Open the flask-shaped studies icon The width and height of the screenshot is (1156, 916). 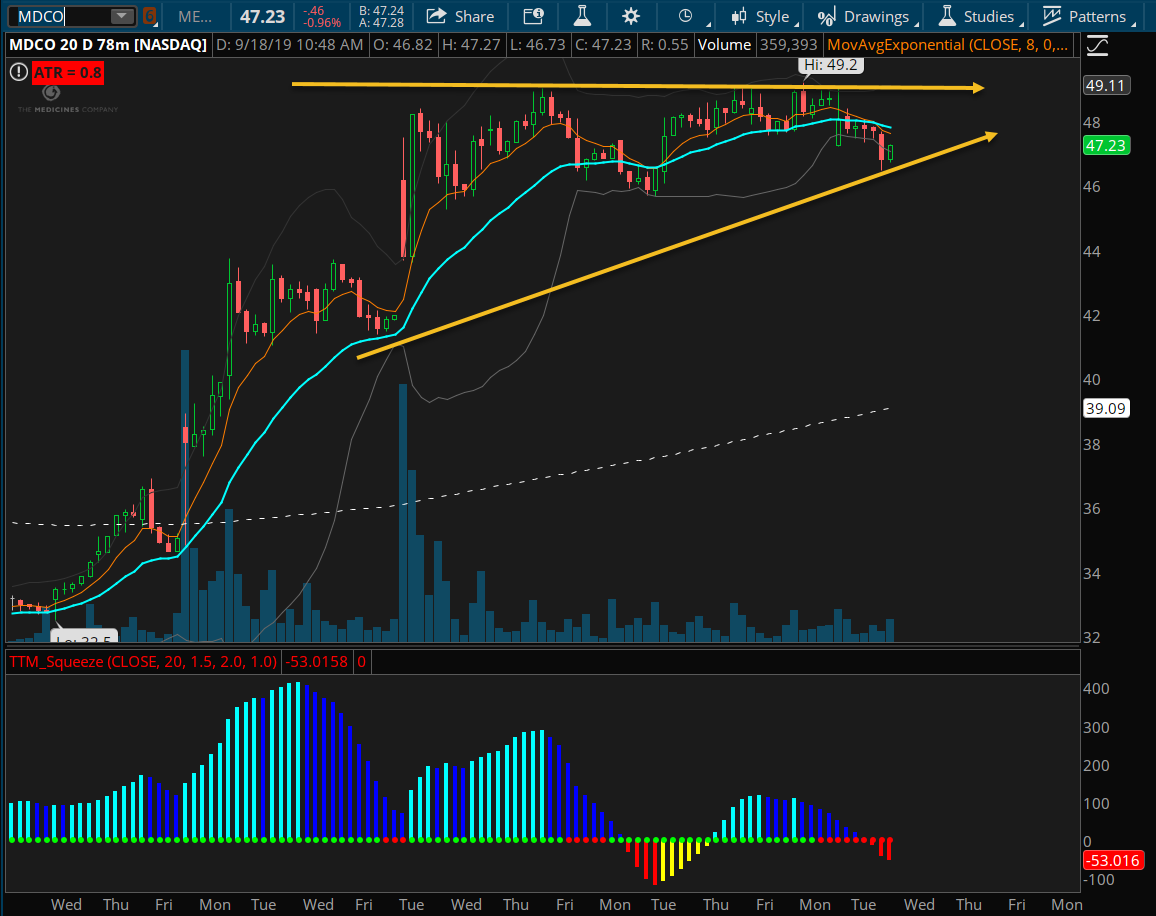click(x=581, y=16)
